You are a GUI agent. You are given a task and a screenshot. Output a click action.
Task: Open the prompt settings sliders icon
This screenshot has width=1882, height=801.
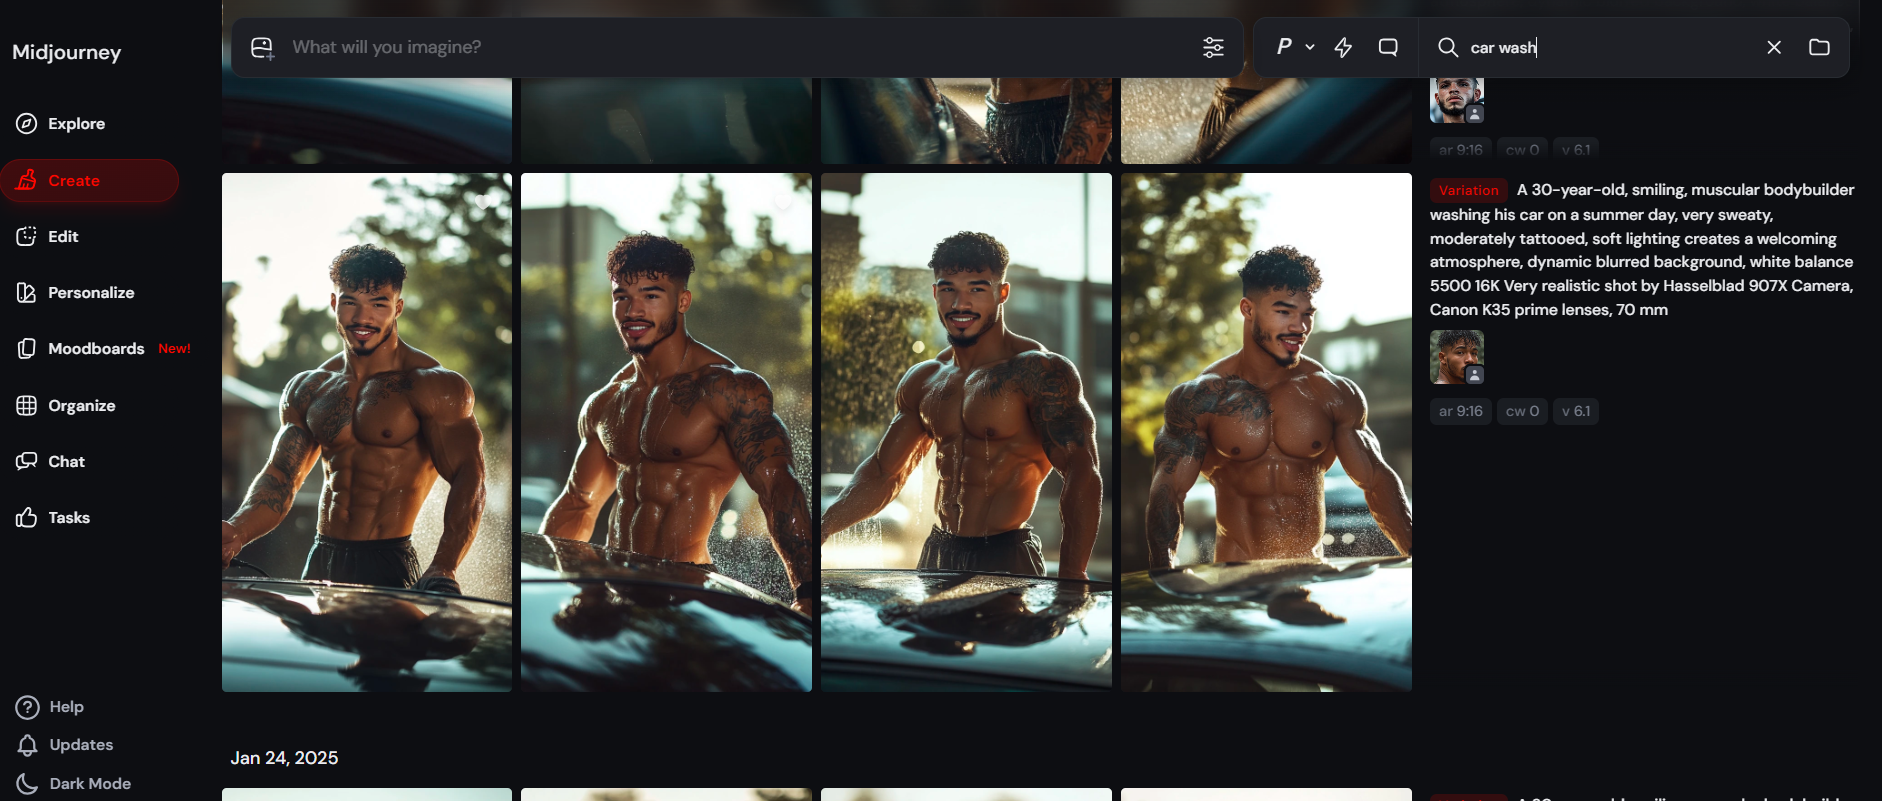point(1213,47)
